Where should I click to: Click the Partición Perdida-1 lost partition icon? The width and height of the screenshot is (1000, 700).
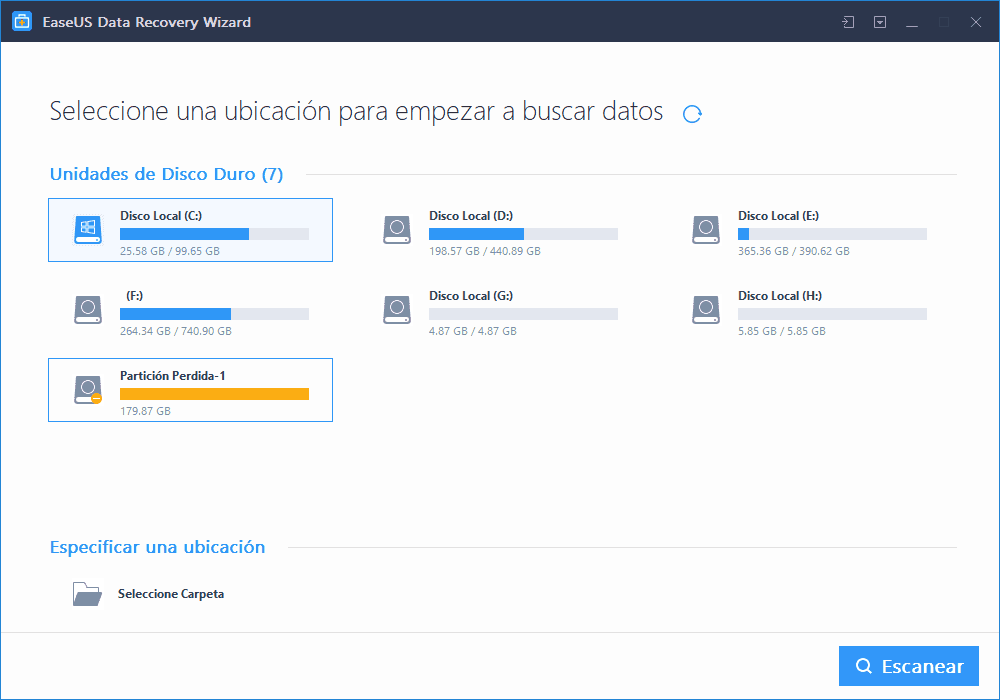(88, 390)
